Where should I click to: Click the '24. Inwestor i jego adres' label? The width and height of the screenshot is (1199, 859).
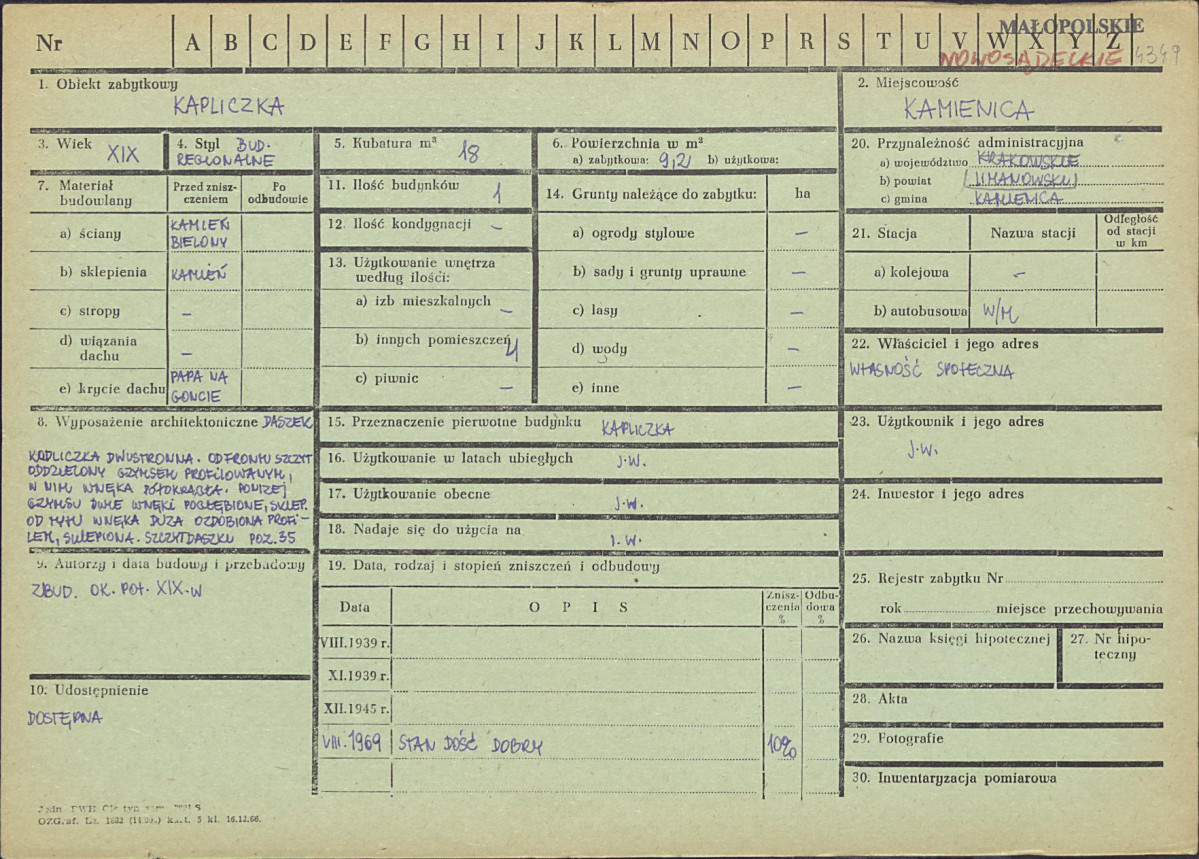[x=937, y=495]
